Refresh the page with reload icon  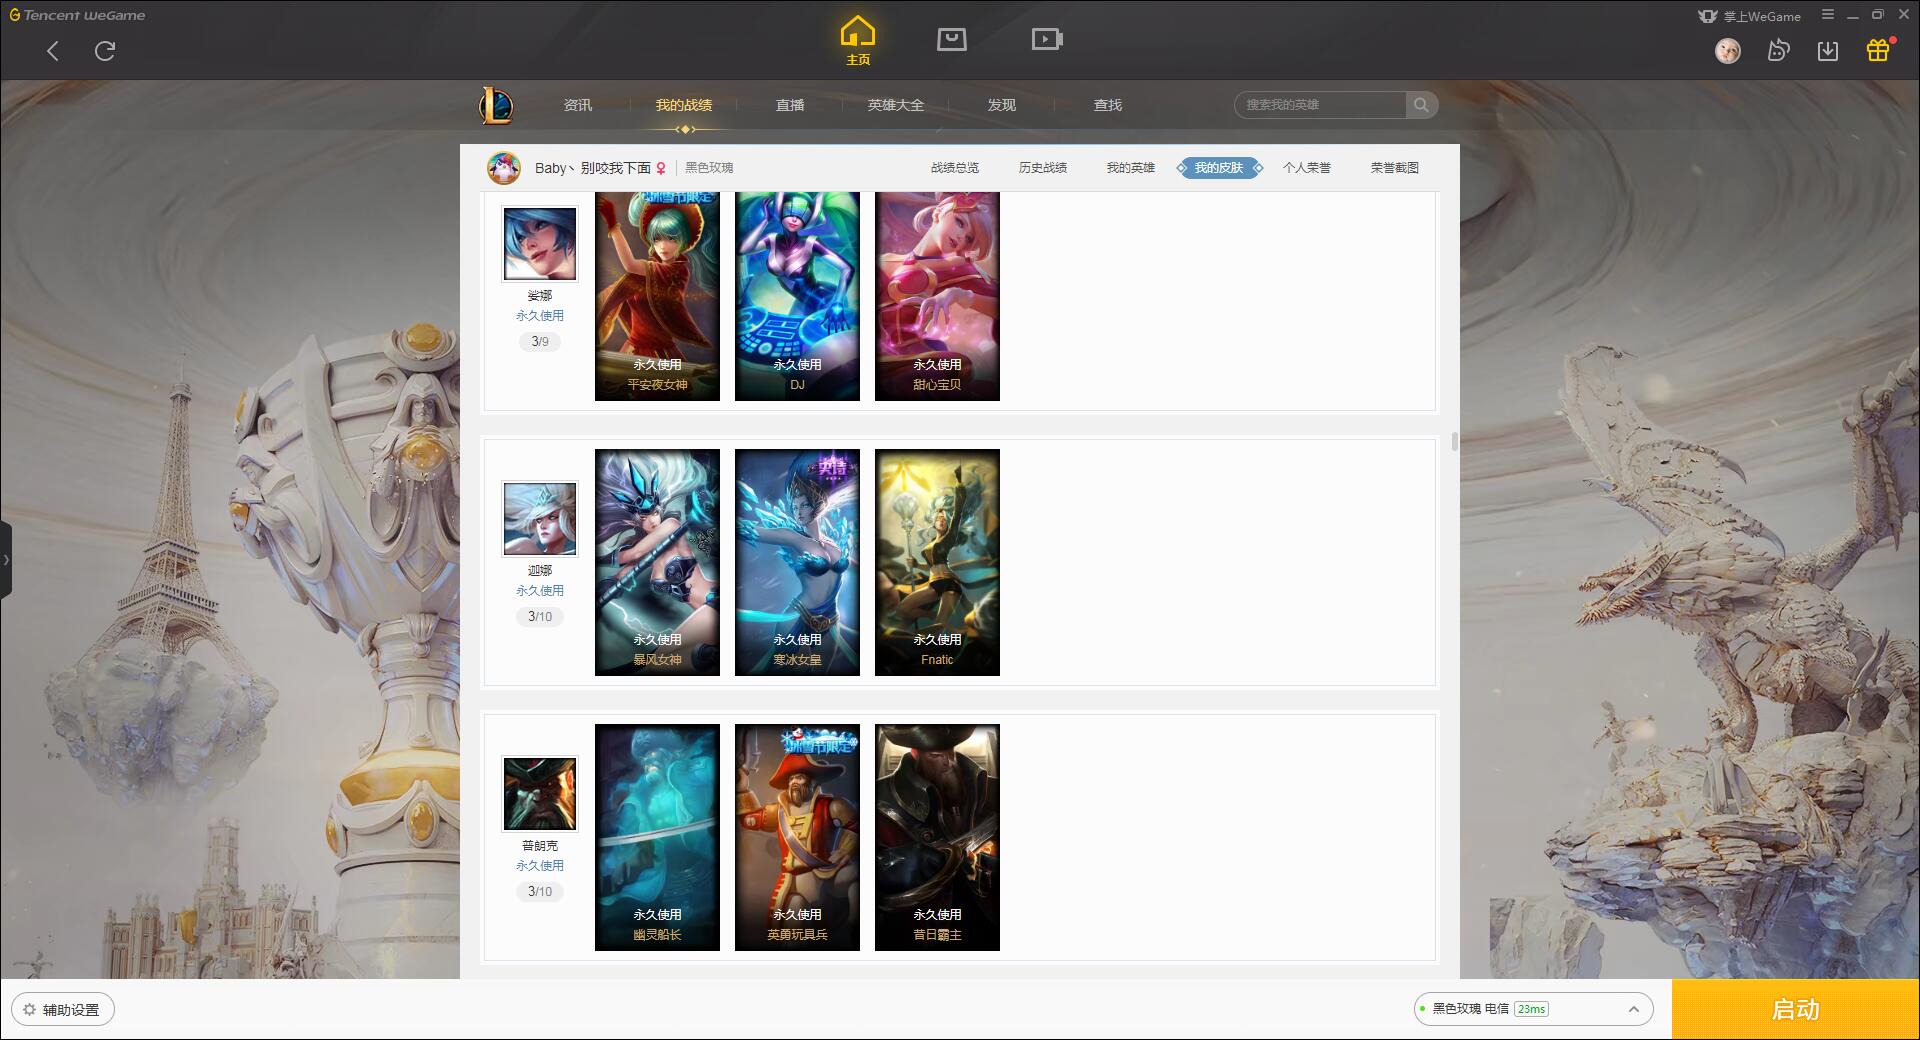[x=105, y=51]
